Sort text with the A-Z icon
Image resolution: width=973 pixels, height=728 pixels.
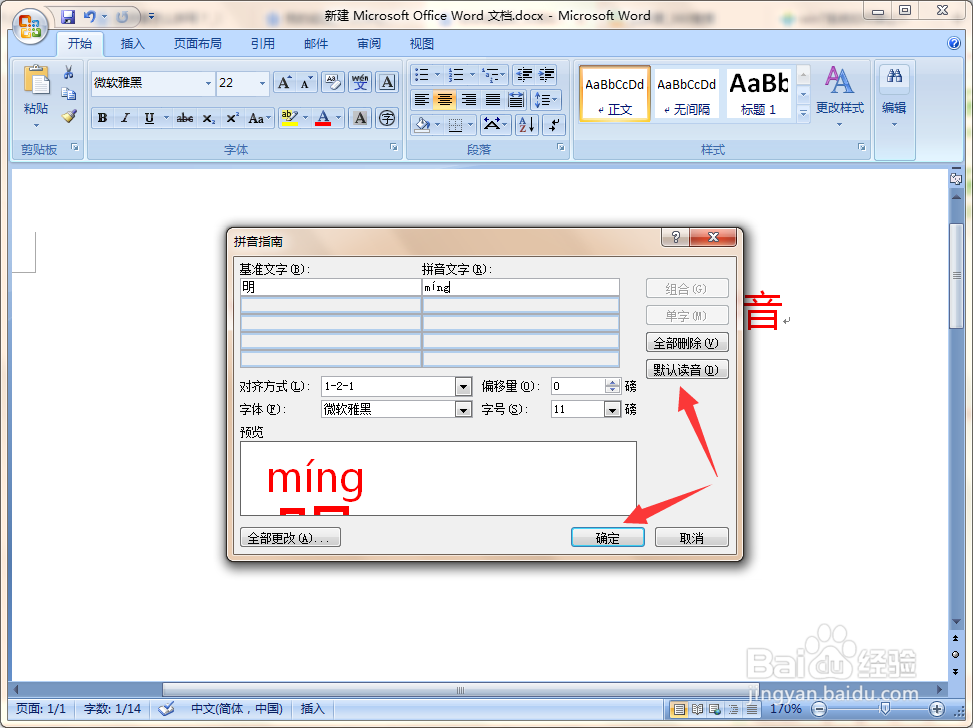click(526, 125)
